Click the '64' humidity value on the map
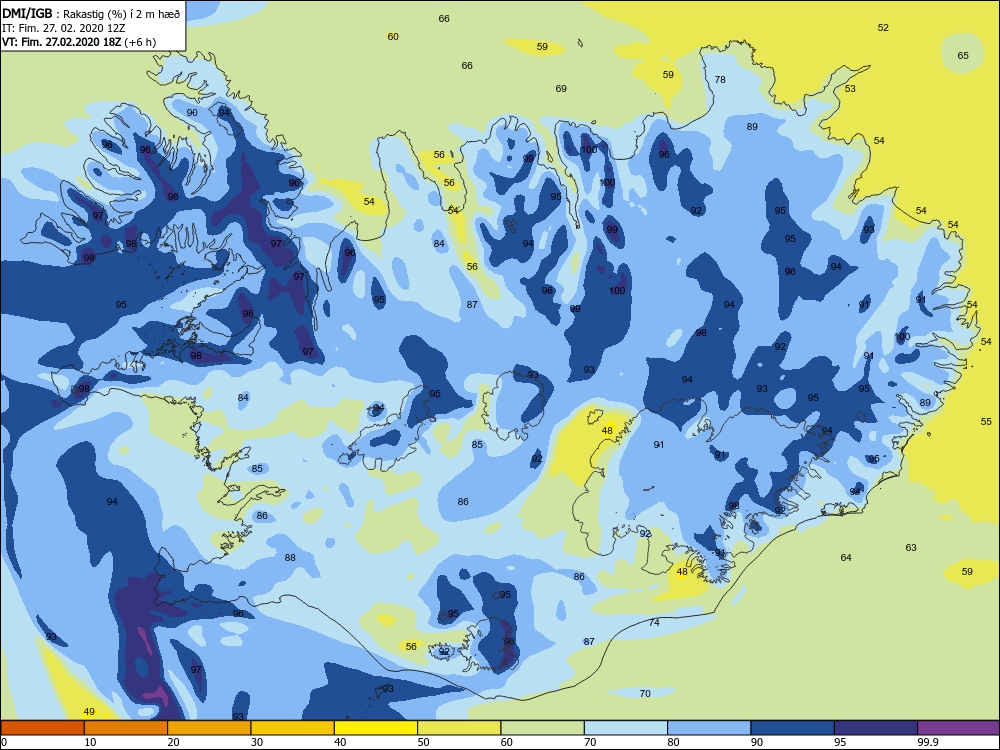1000x750 pixels. (846, 557)
